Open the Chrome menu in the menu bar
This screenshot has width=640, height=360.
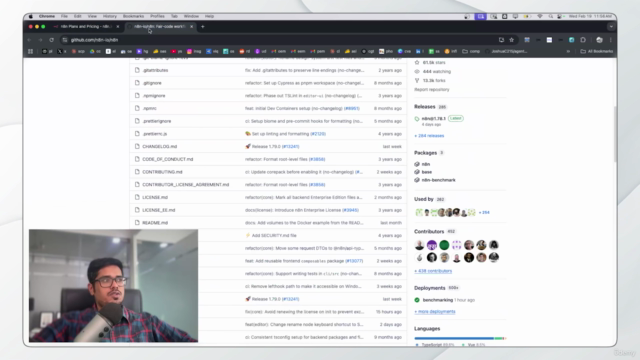47,16
